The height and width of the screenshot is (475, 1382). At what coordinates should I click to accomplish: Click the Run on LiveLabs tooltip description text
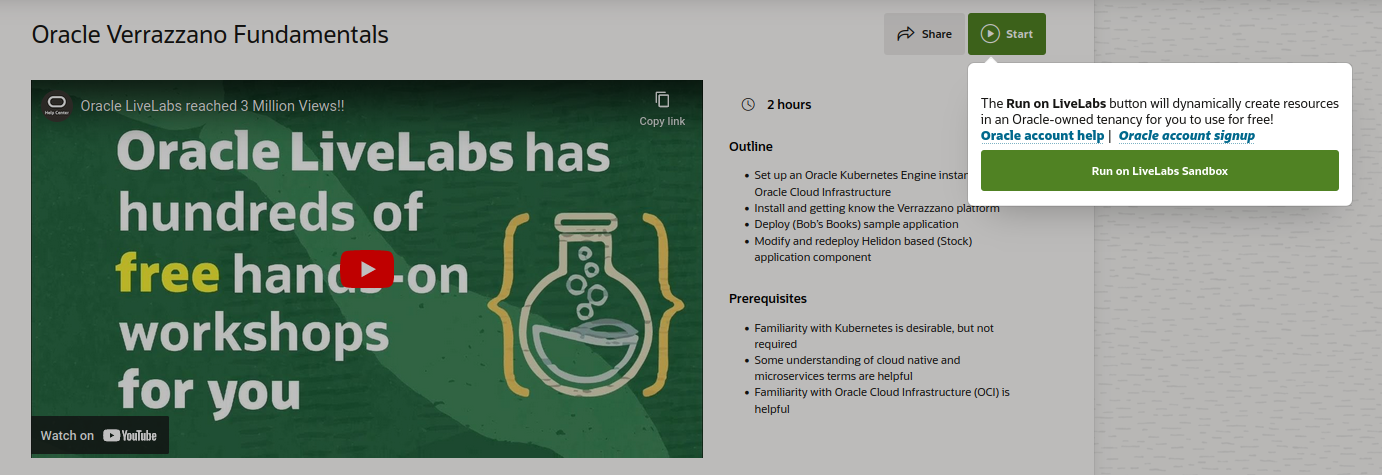pyautogui.click(x=1160, y=111)
